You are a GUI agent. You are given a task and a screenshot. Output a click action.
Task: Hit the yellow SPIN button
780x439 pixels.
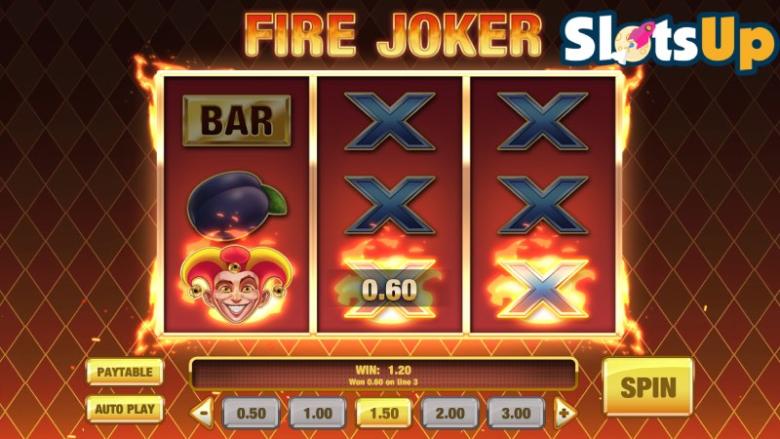(648, 387)
